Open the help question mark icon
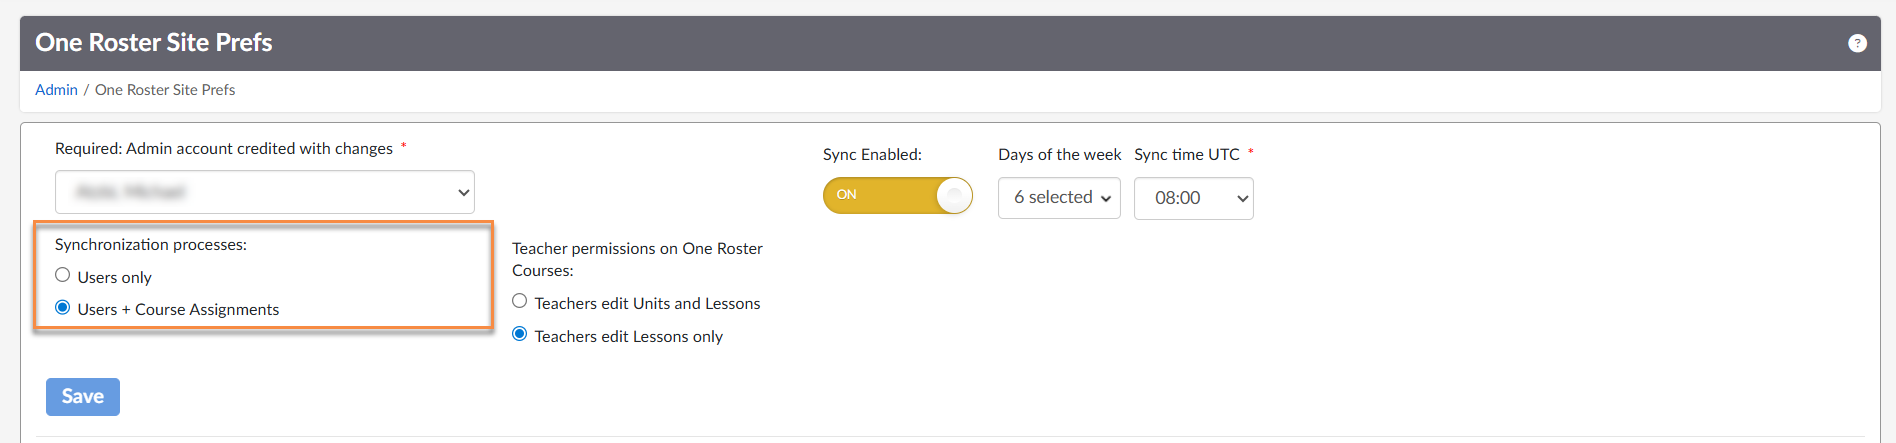Screen dimensions: 1896x443 pos(1857,43)
